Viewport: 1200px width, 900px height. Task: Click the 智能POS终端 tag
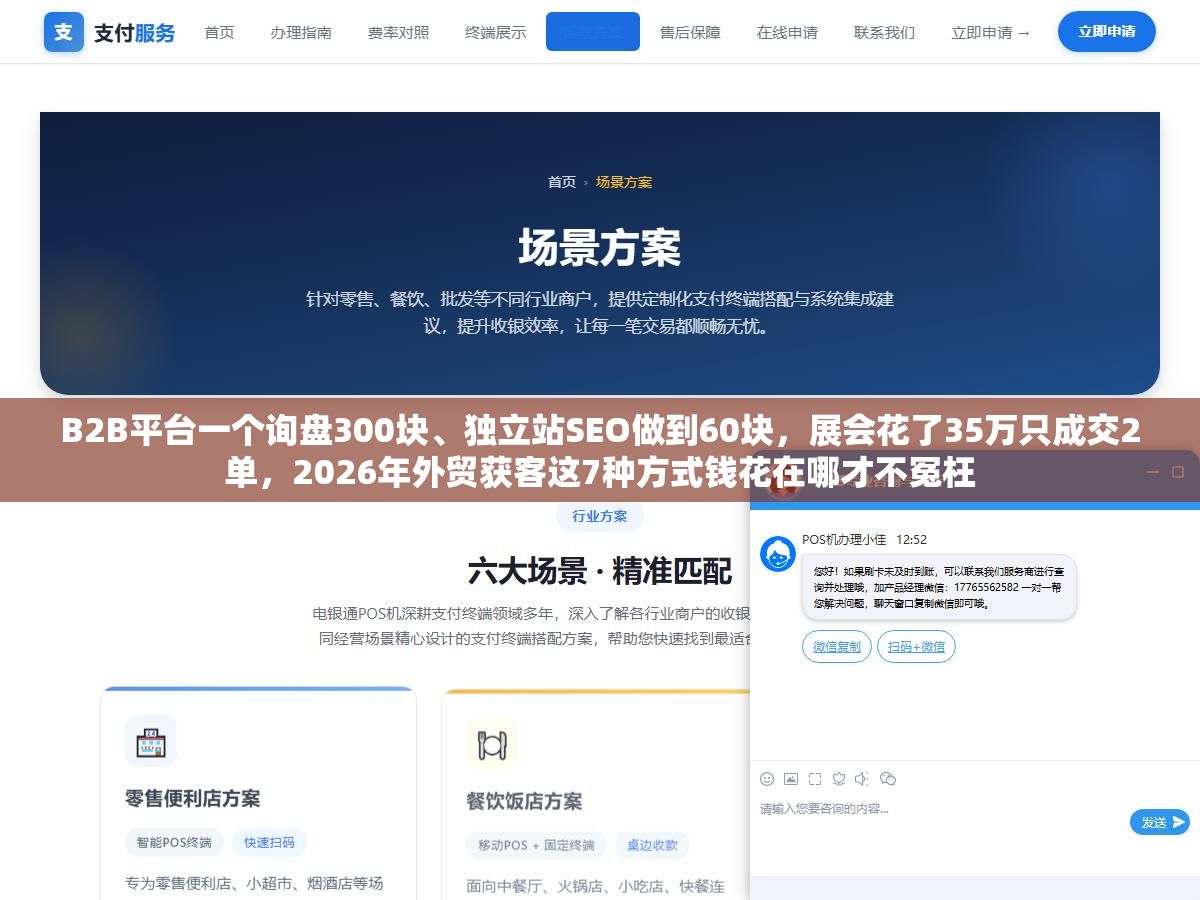[174, 842]
